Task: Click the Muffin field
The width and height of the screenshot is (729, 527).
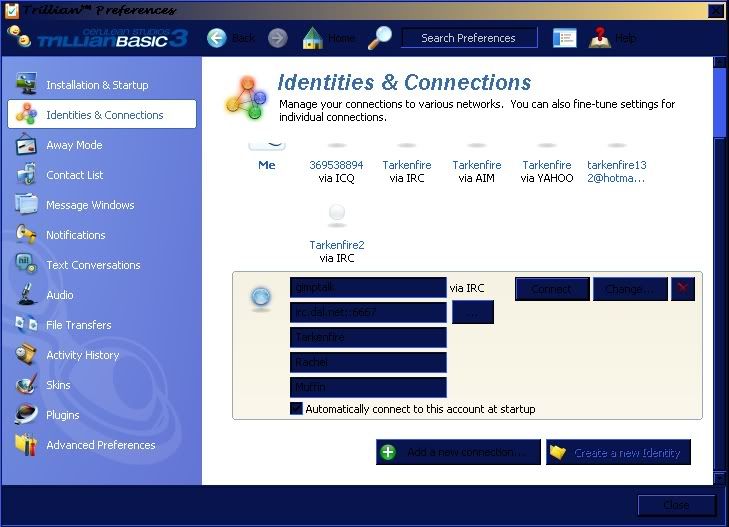Action: (368, 387)
